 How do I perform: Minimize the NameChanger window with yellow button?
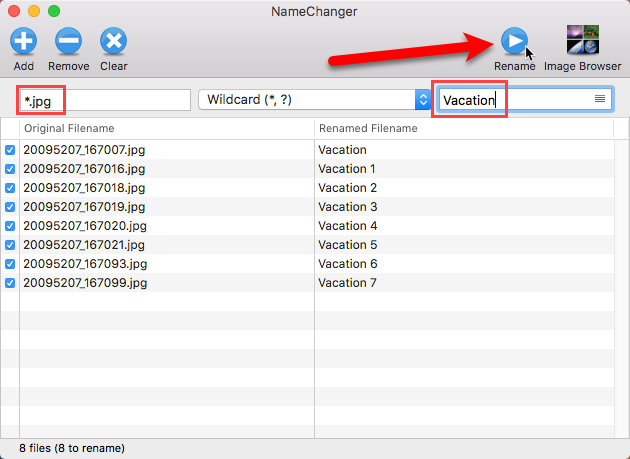click(34, 11)
